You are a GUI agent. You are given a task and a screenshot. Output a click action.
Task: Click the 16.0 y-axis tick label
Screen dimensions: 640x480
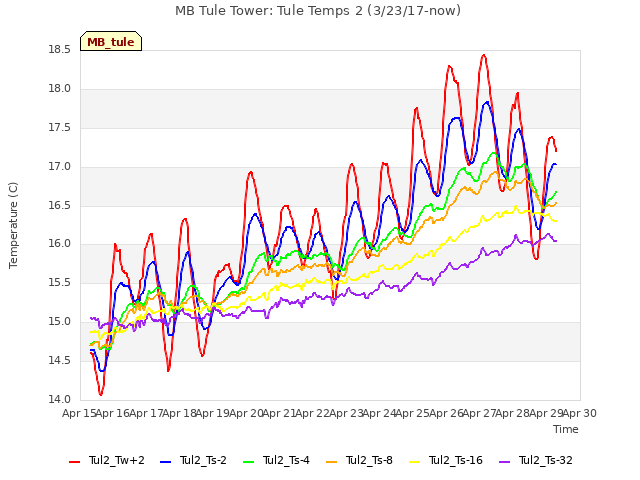click(60, 244)
